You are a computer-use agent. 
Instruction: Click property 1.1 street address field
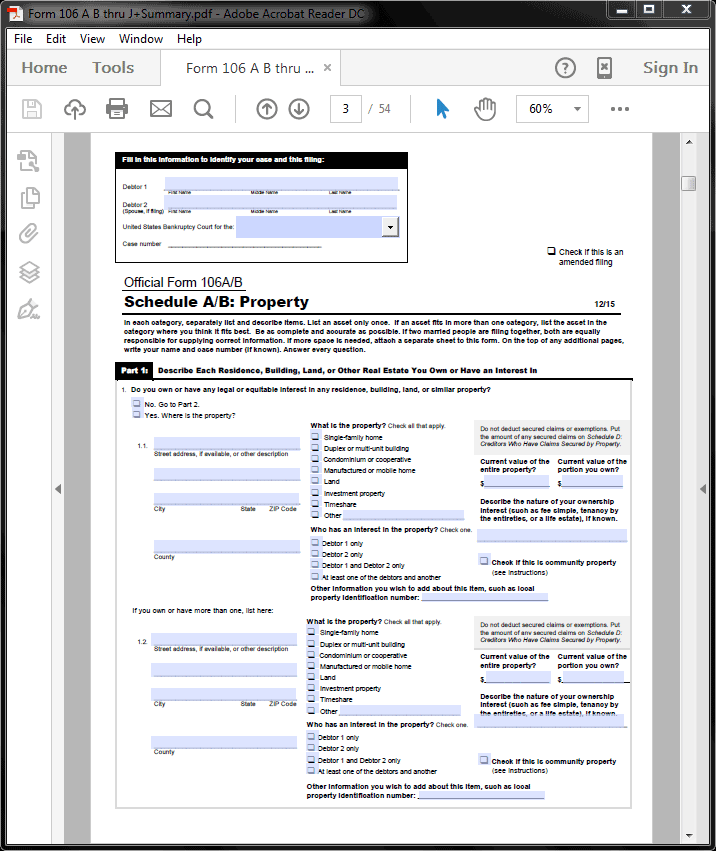(227, 443)
